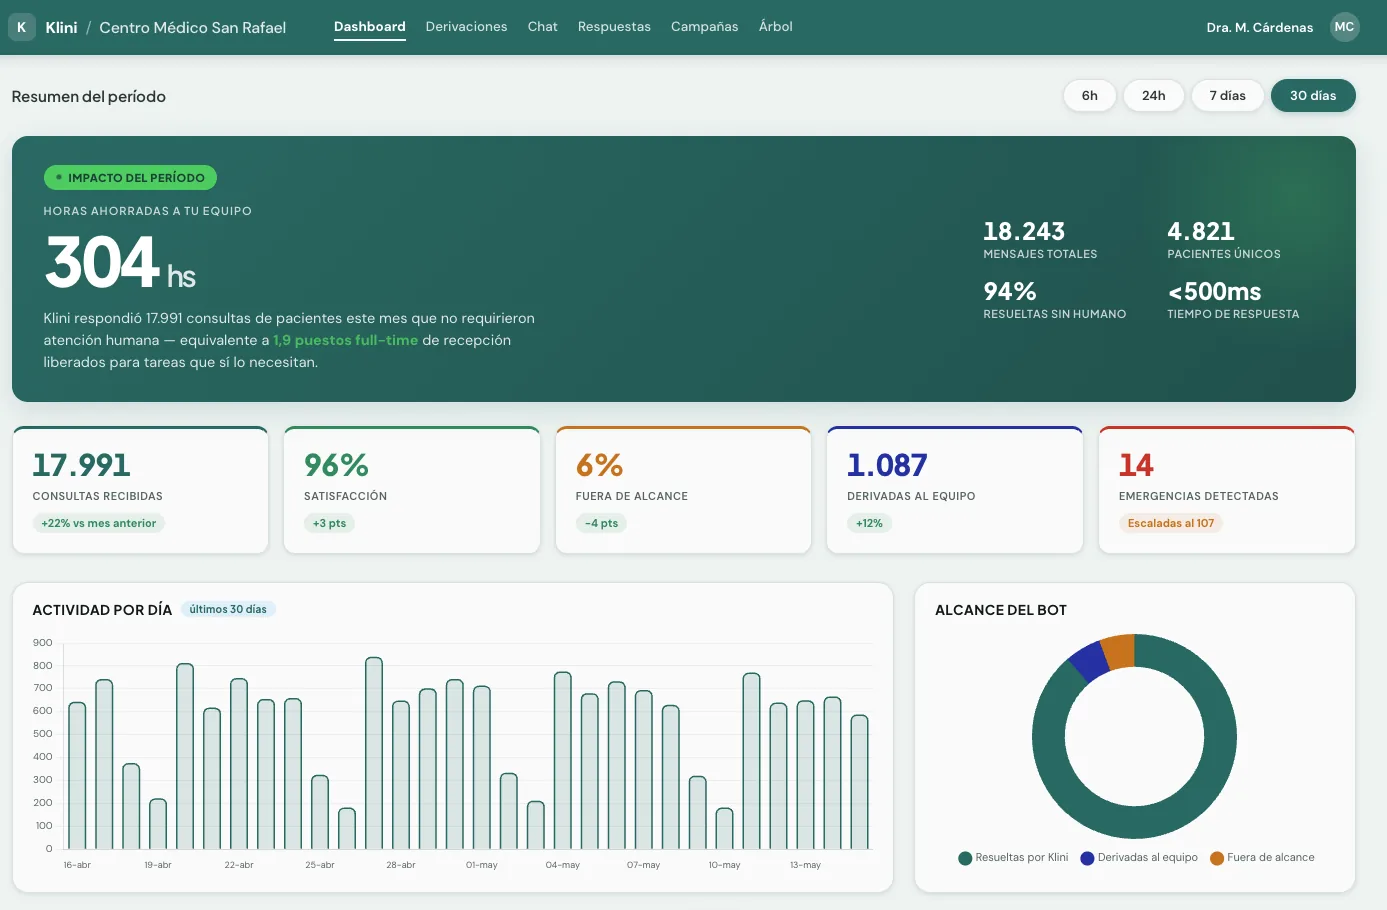
Task: Click the blue Derivadas donut segment
Action: 1089,661
